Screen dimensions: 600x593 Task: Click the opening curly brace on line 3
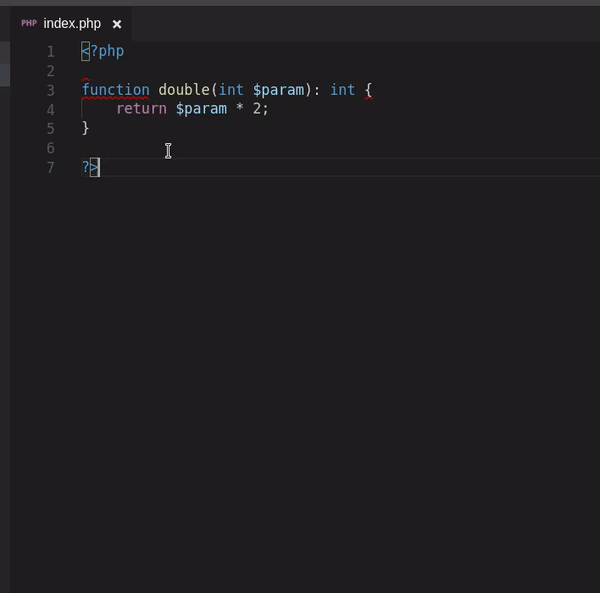pyautogui.click(x=368, y=90)
